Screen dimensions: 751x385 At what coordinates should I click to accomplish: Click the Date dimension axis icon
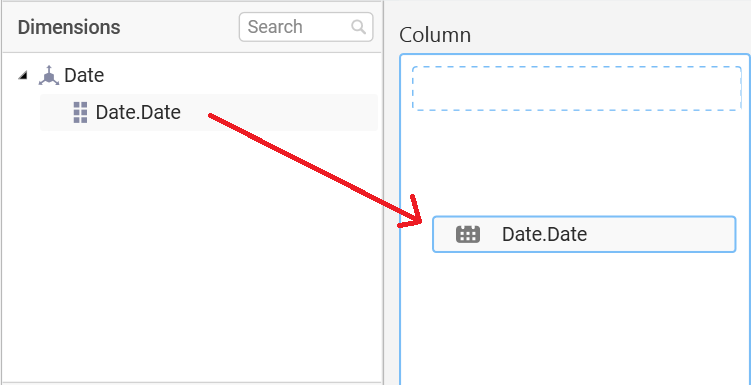pos(49,76)
